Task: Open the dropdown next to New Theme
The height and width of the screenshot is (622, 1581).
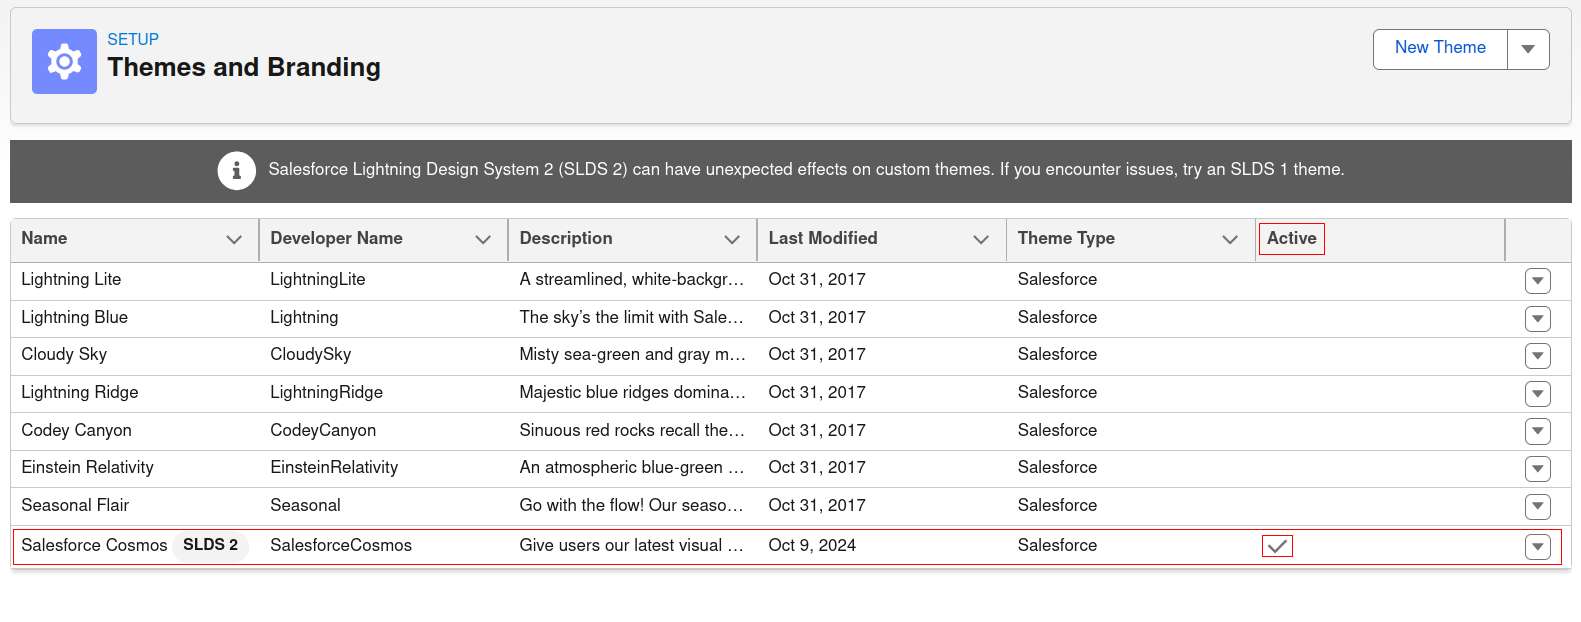Action: coord(1528,47)
